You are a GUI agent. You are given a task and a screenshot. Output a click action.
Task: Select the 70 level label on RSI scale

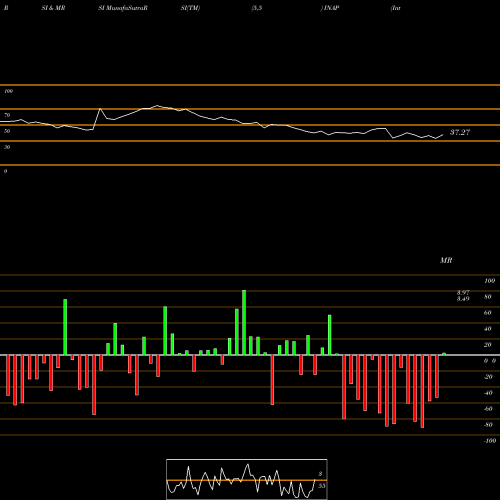tap(7, 115)
